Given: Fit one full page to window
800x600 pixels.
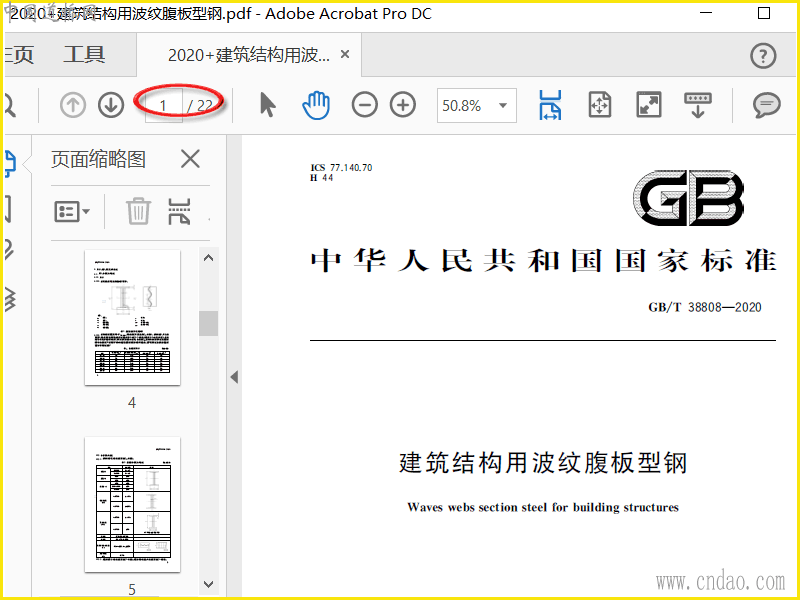Looking at the screenshot, I should pyautogui.click(x=599, y=105).
